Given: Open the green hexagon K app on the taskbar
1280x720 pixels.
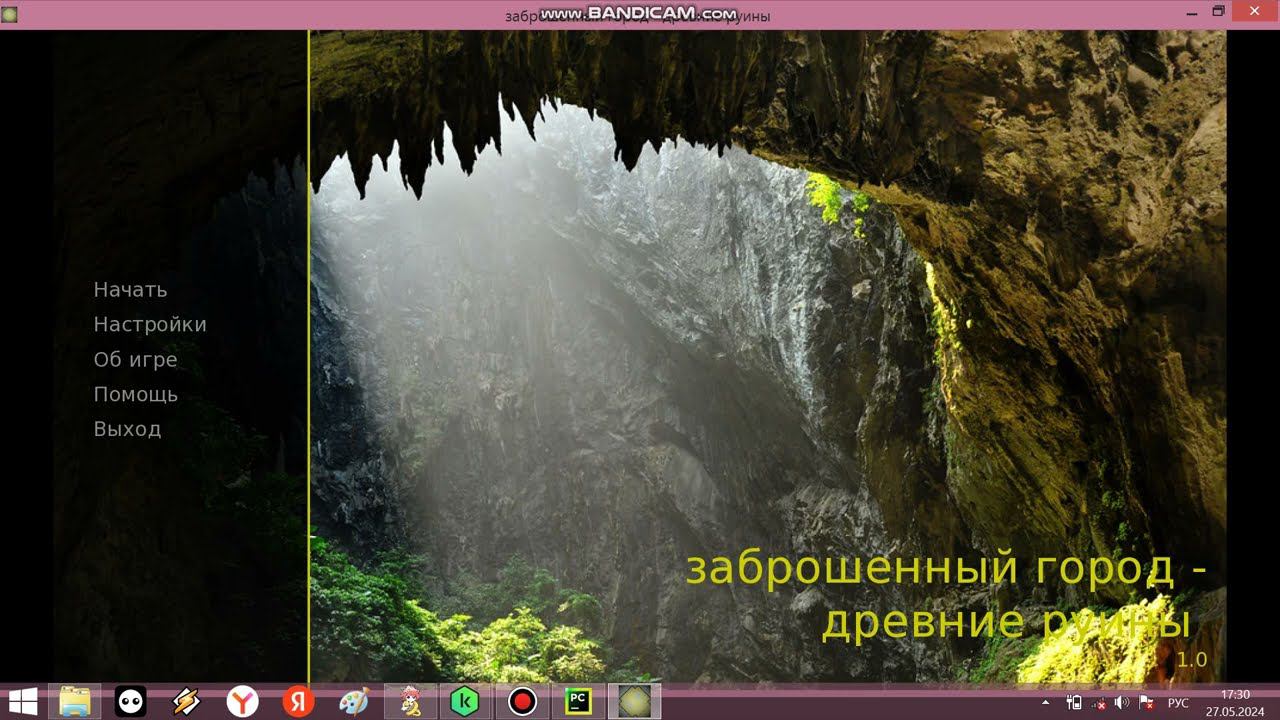Looking at the screenshot, I should tap(466, 702).
